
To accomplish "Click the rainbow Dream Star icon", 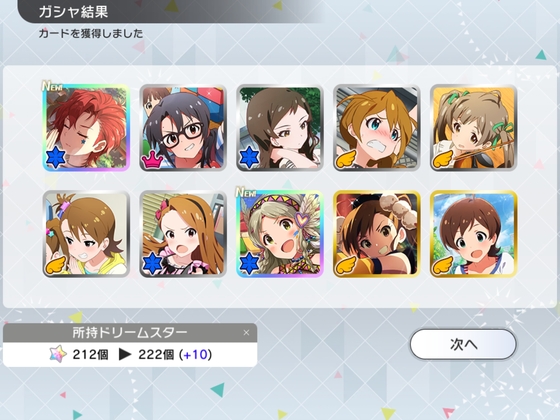I will tap(58, 354).
